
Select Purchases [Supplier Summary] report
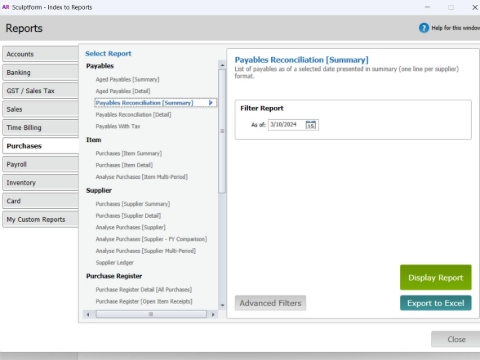tap(133, 204)
